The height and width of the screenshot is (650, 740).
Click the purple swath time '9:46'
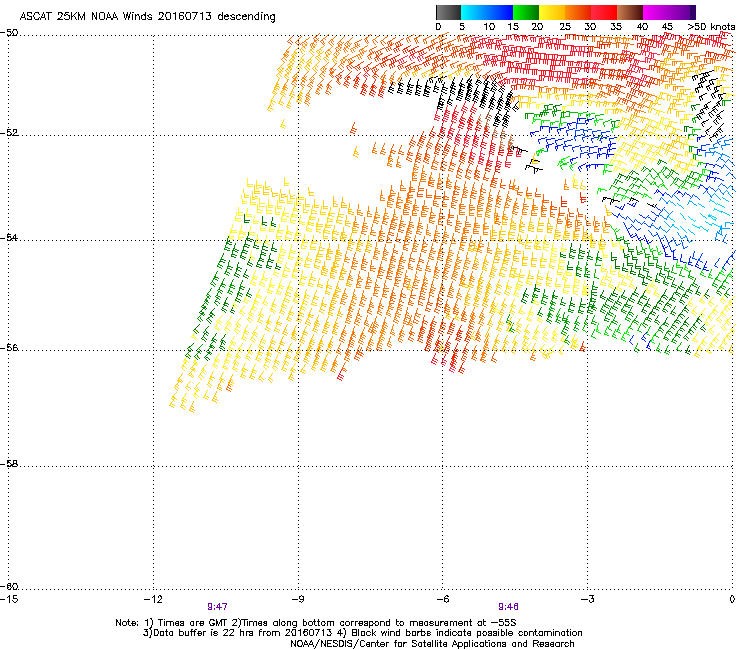(508, 607)
